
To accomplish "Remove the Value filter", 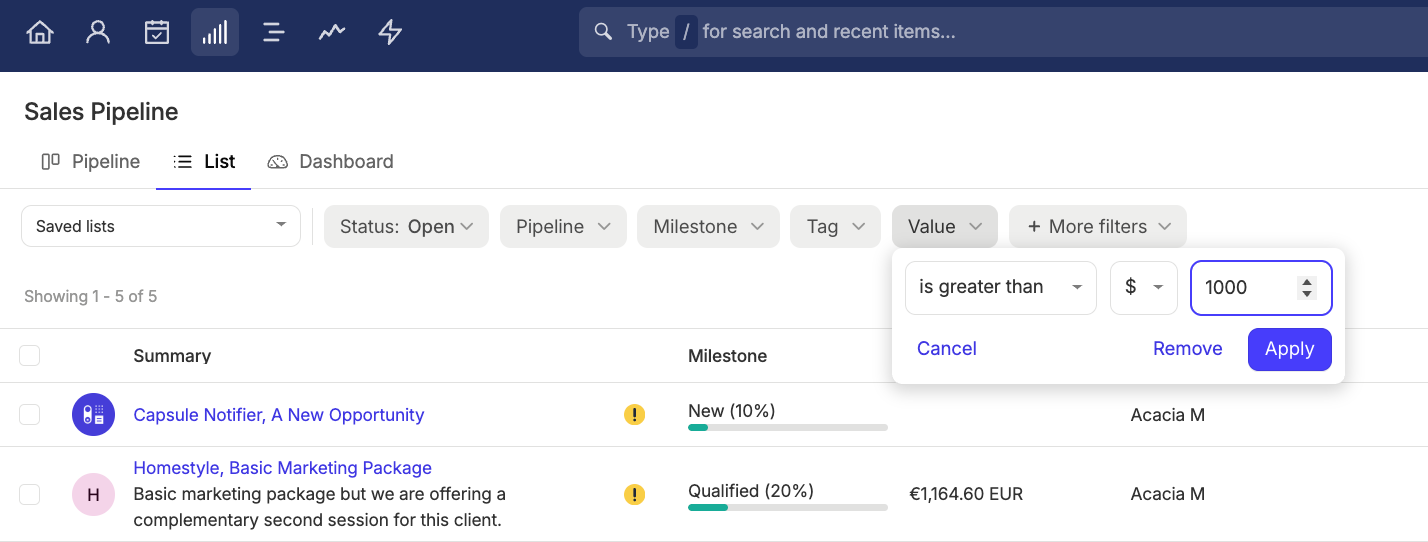I will [x=1188, y=348].
